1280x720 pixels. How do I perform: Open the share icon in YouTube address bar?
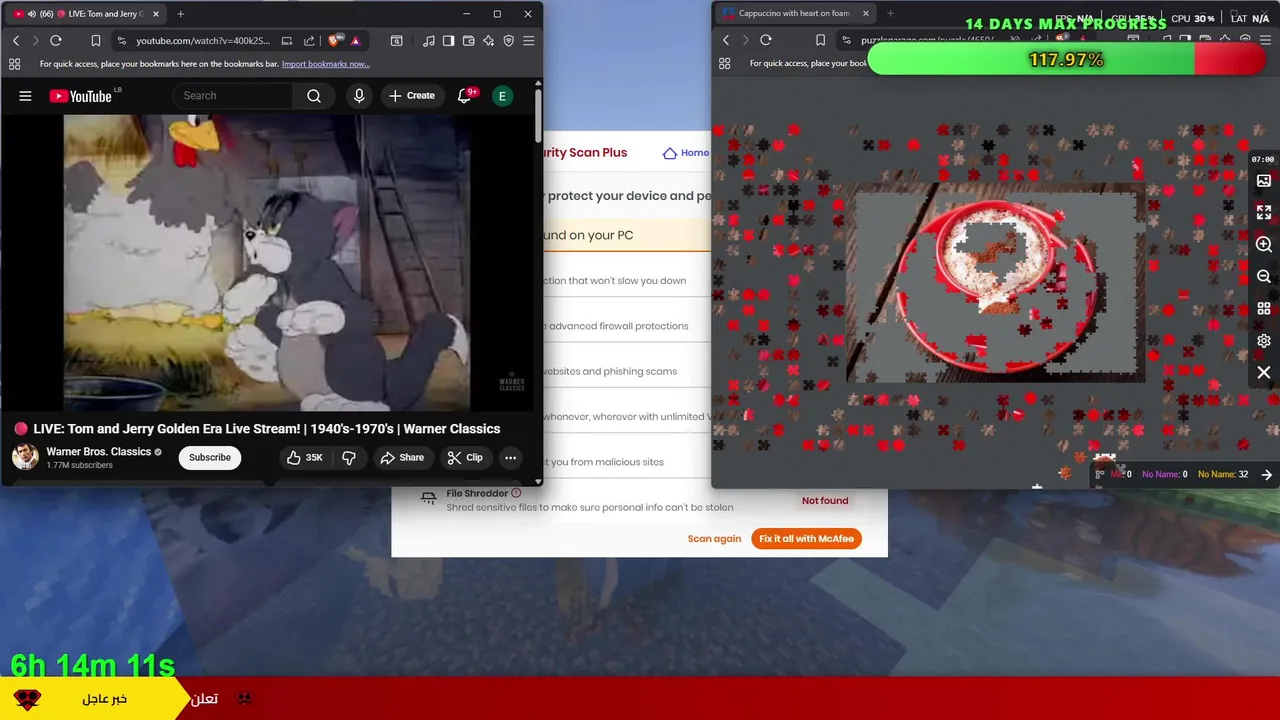coord(309,41)
